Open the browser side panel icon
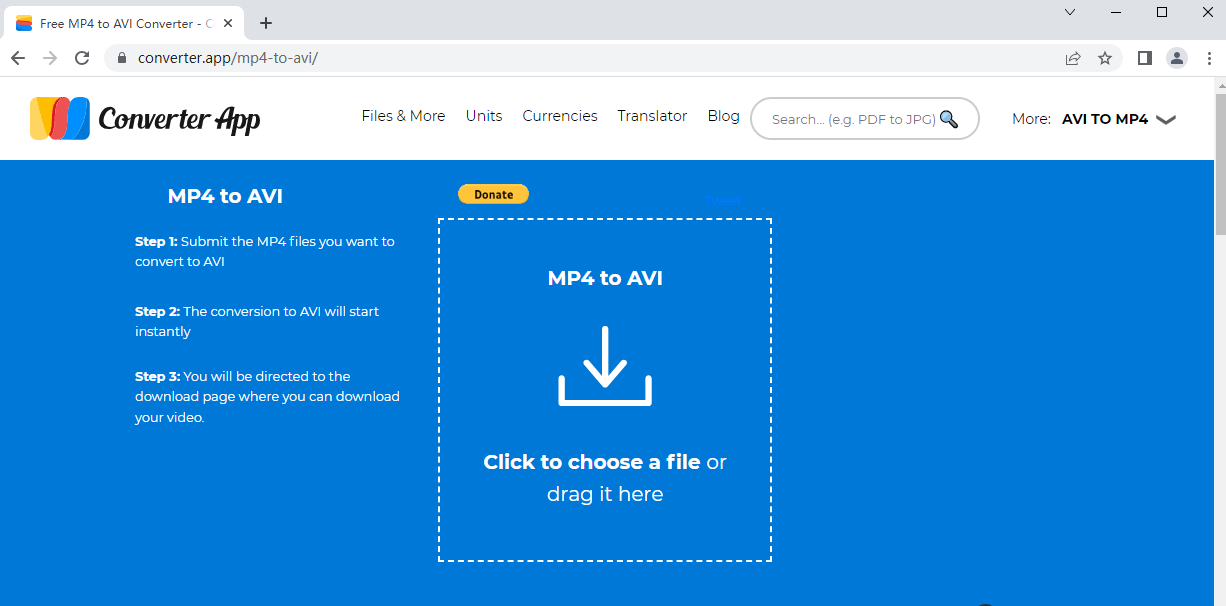 pyautogui.click(x=1144, y=58)
